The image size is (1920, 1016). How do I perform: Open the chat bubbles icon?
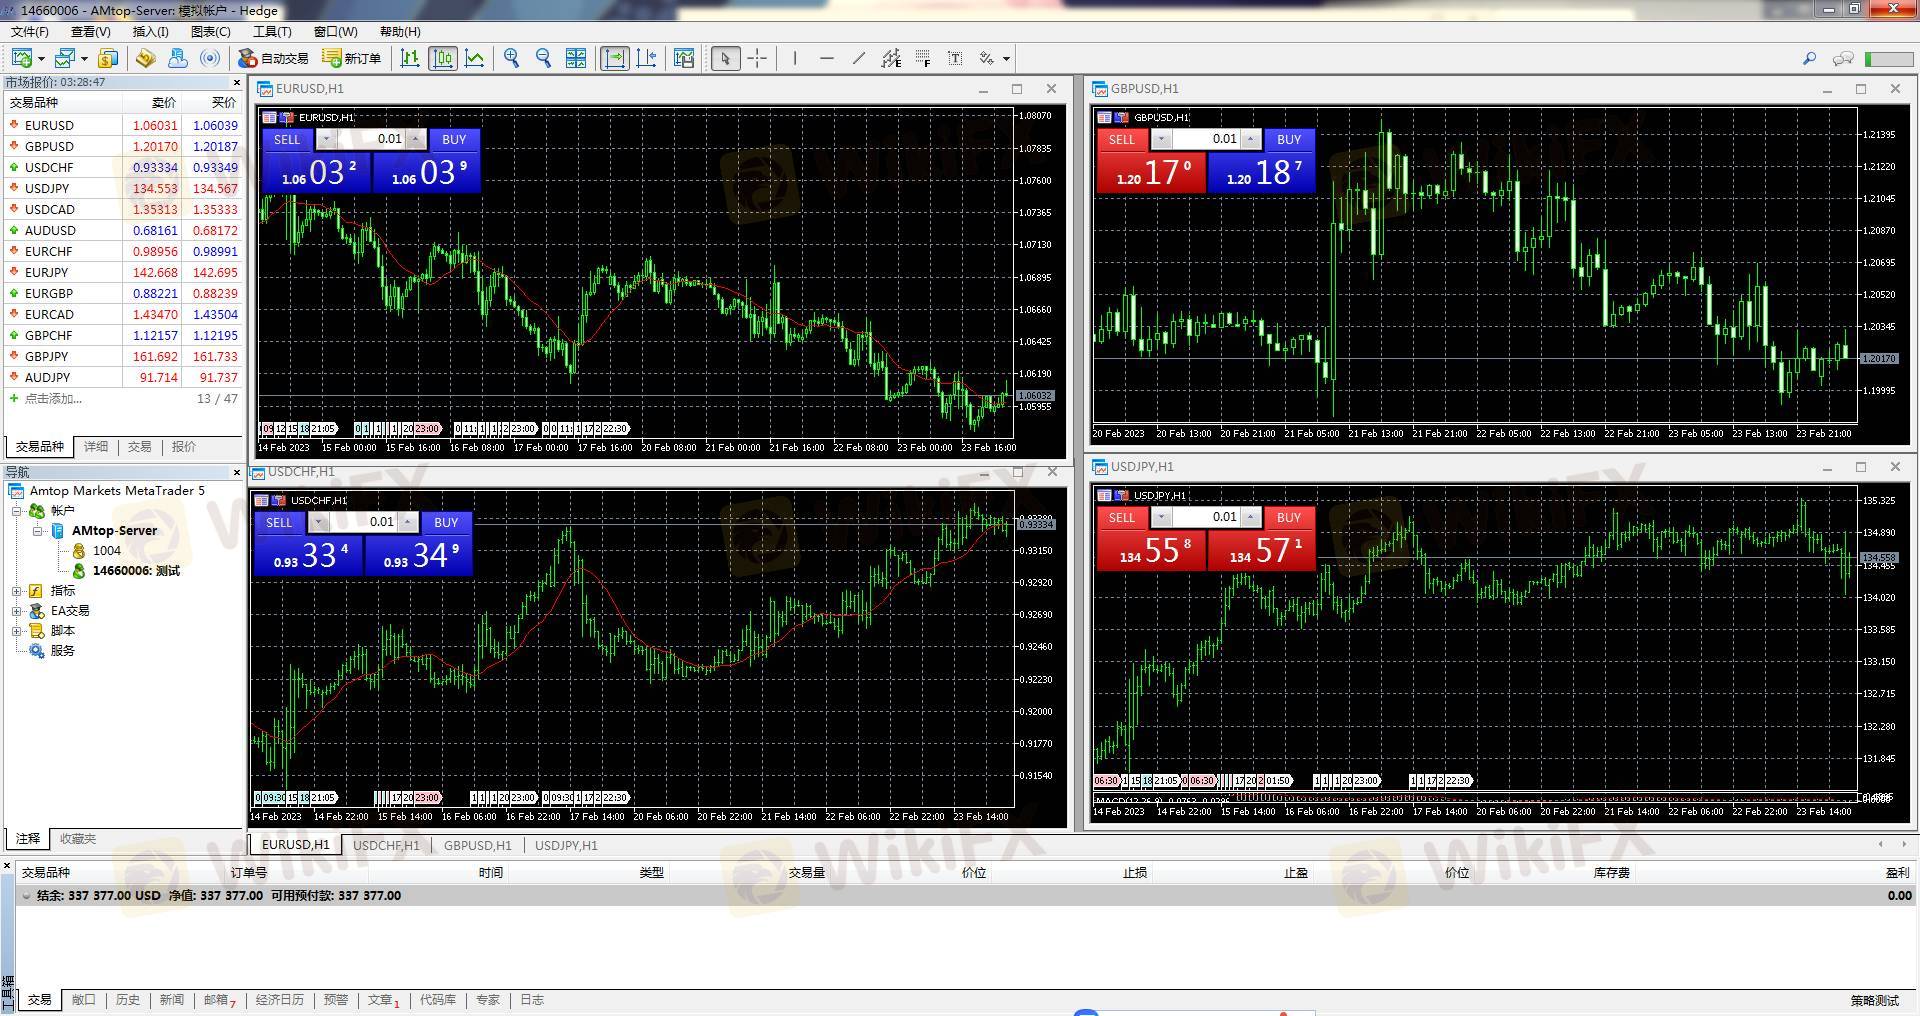[x=1843, y=58]
